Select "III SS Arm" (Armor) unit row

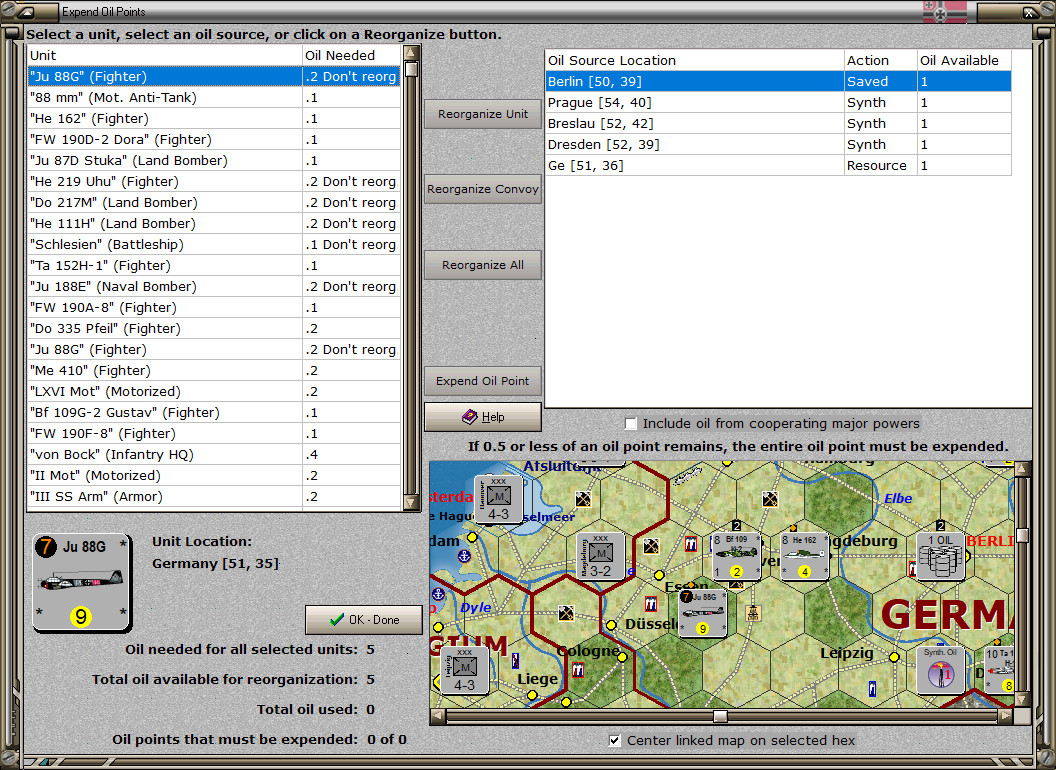(x=214, y=496)
